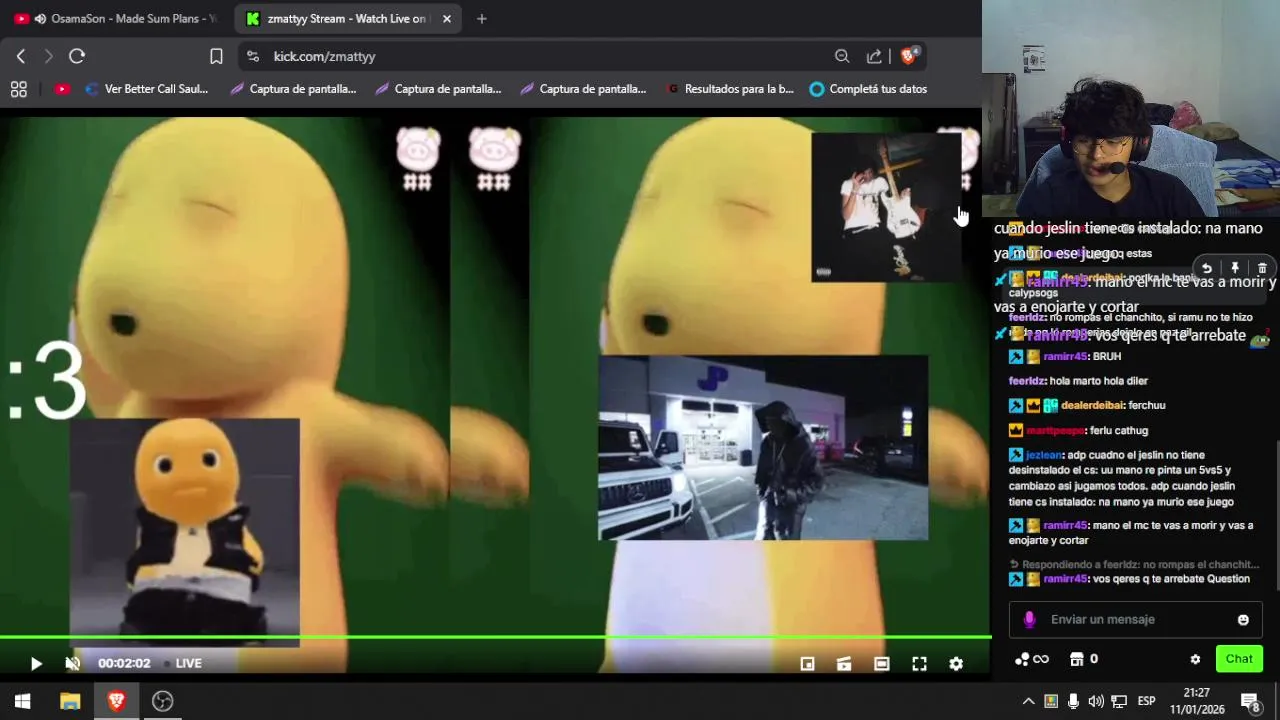Open a new browser tab
This screenshot has height=720, width=1280.
481,19
